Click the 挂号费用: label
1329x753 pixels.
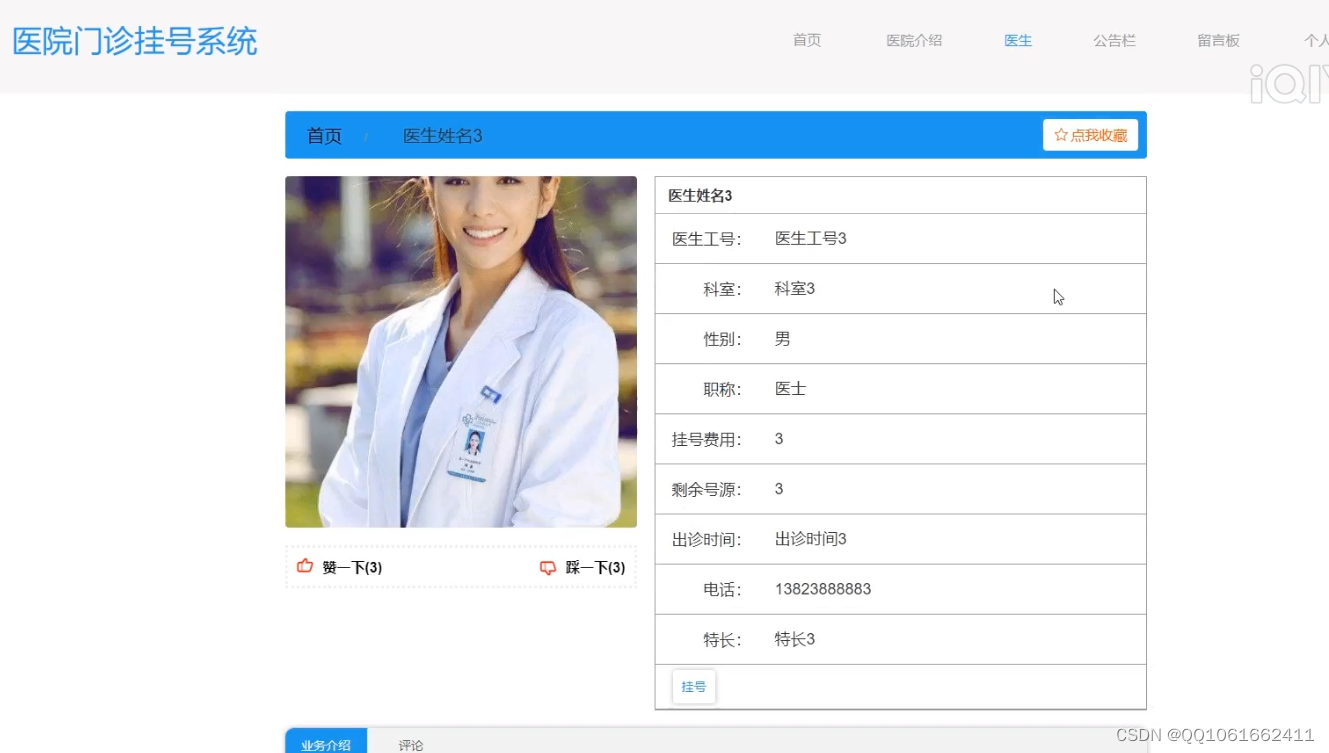pos(707,439)
